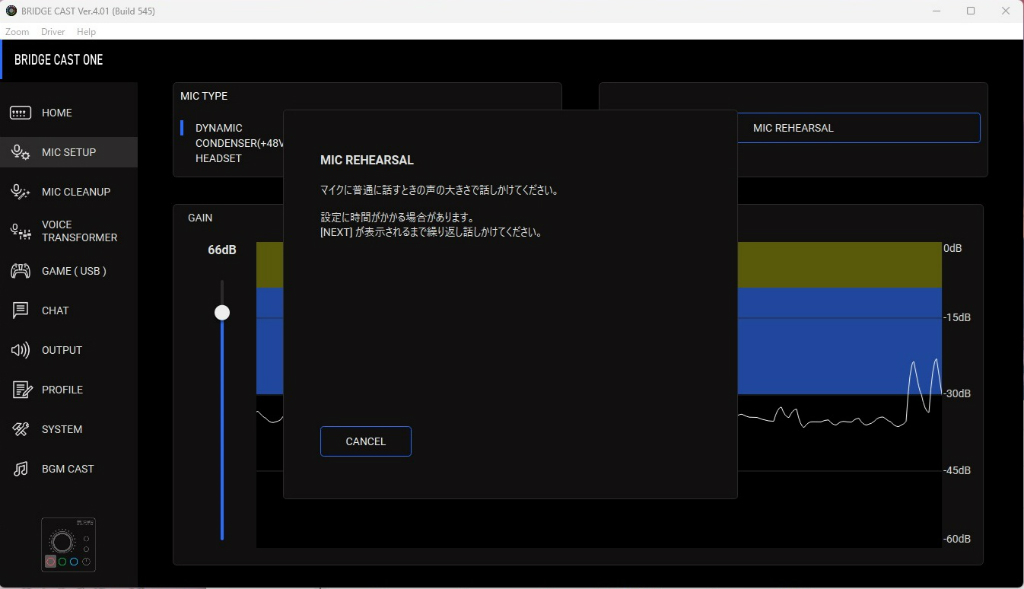Click the 0dB level label
The image size is (1024, 589).
[953, 248]
